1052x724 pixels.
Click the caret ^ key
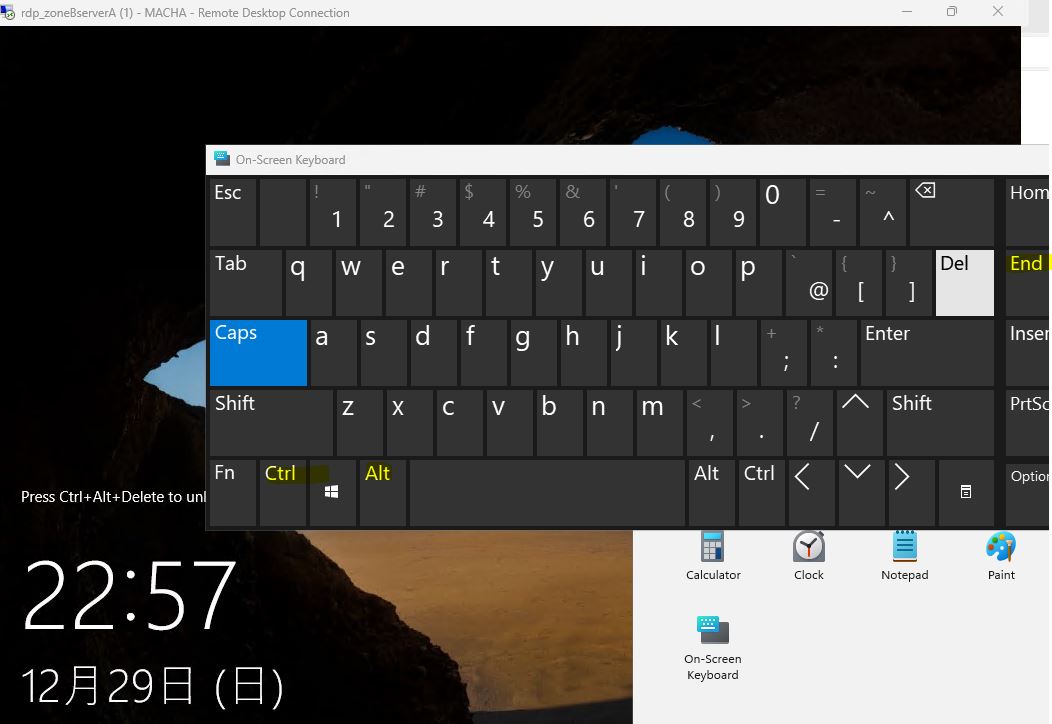click(x=883, y=211)
